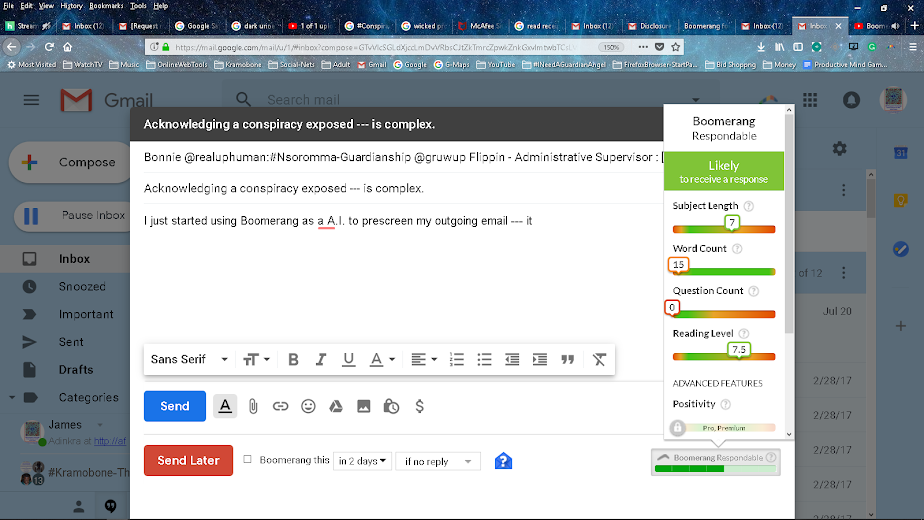Open the text size dropdown
The image size is (924, 520).
(x=256, y=359)
